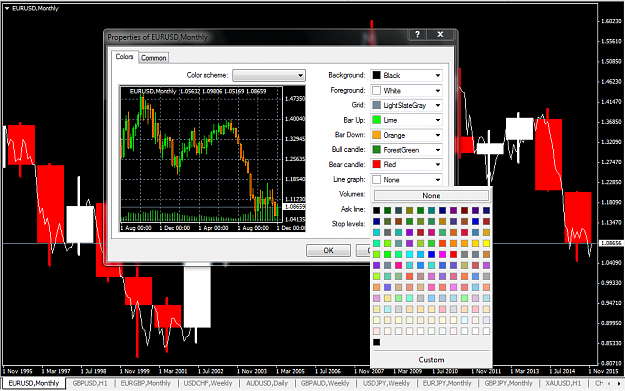Image resolution: width=625 pixels, height=391 pixels.
Task: Select the lone black swatch below white row
Action: click(377, 342)
